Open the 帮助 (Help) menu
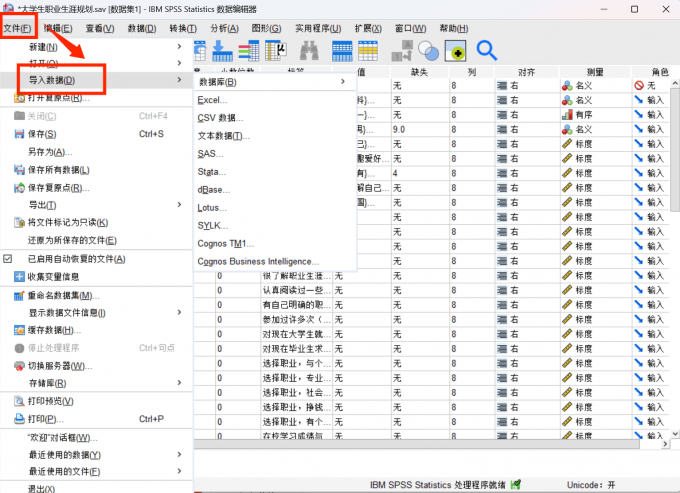This screenshot has height=493, width=680. [x=453, y=28]
